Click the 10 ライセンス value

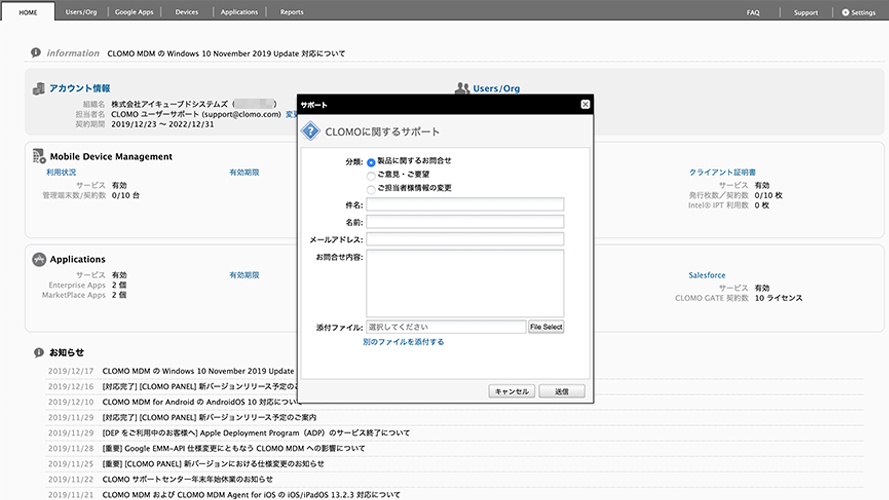click(778, 298)
